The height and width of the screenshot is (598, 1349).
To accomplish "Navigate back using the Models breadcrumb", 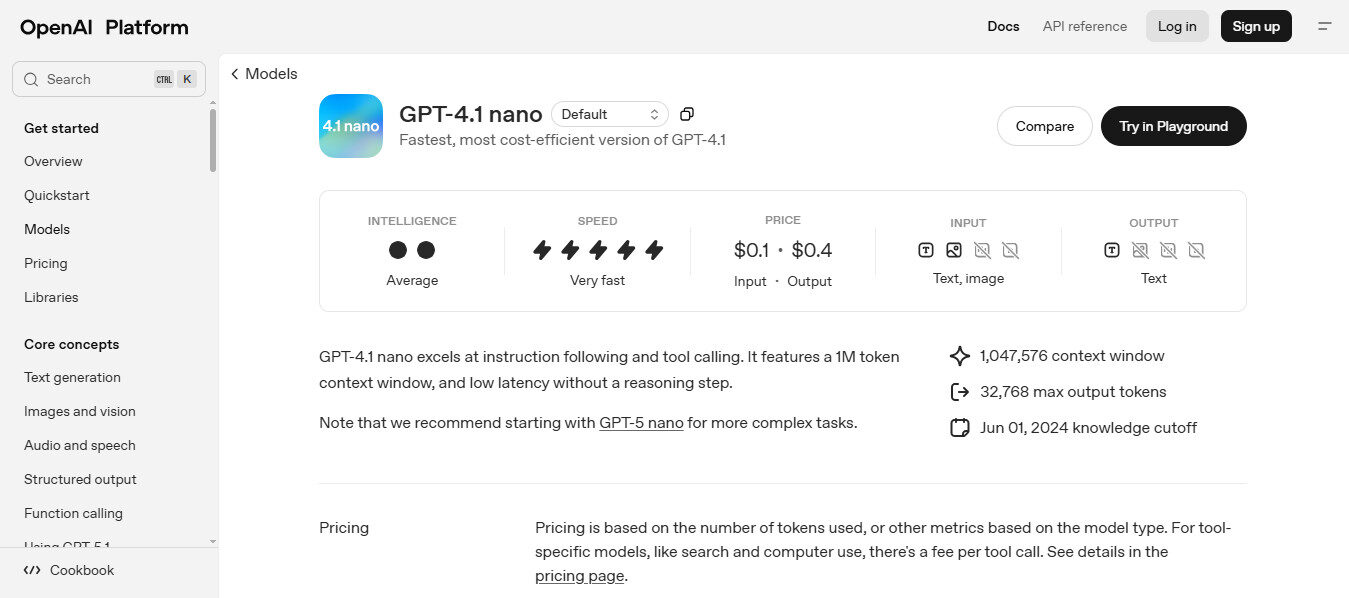I will click(263, 73).
